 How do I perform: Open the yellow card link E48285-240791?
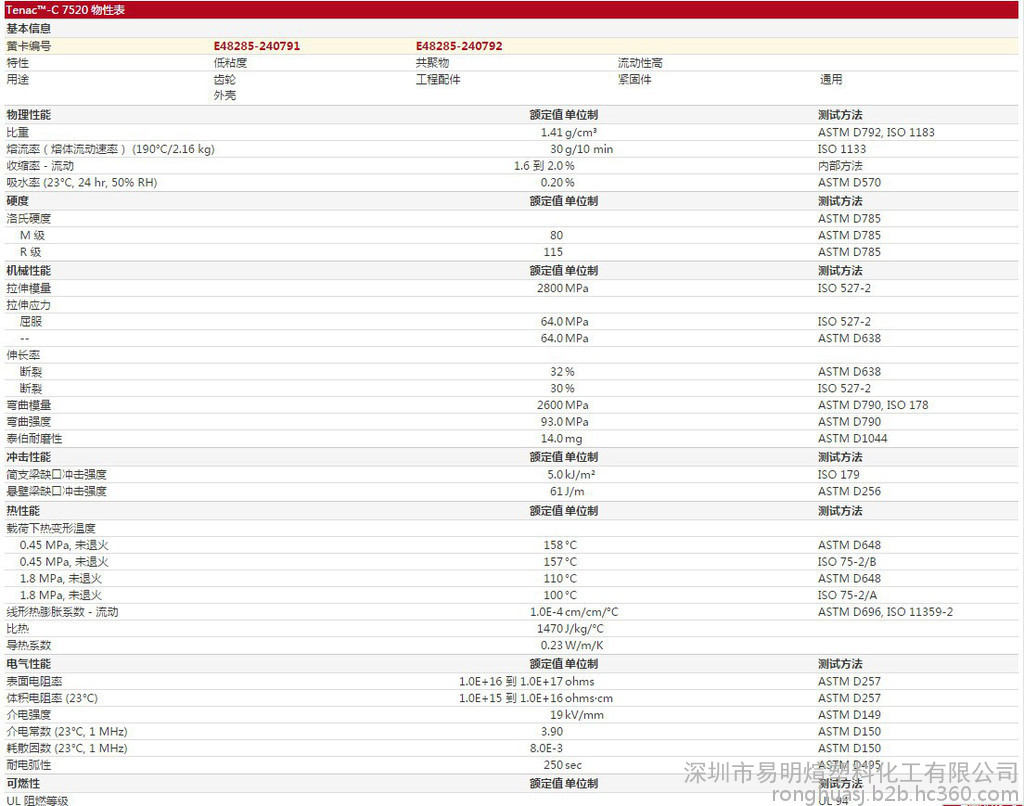(x=256, y=46)
